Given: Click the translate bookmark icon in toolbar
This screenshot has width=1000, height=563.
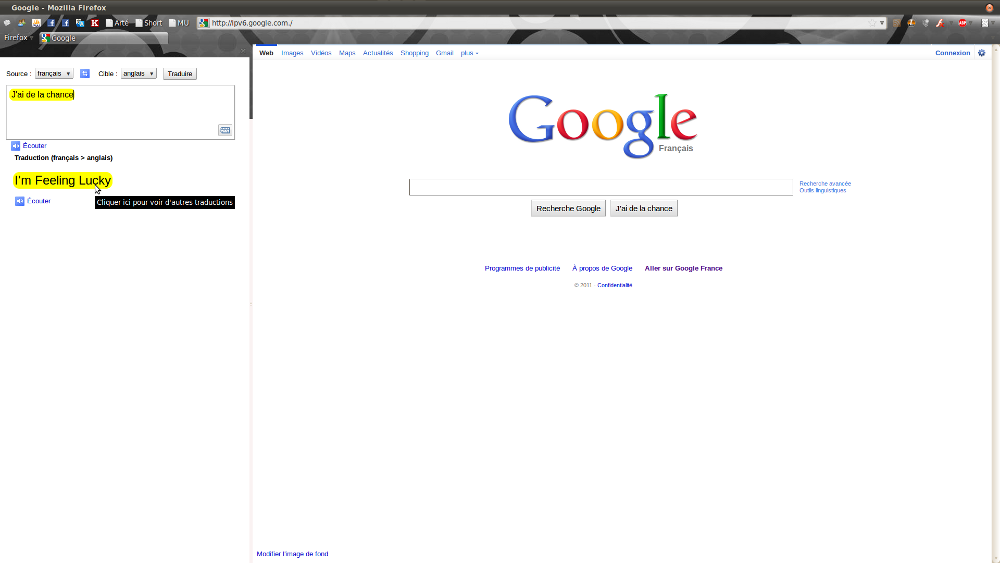Looking at the screenshot, I should point(80,23).
